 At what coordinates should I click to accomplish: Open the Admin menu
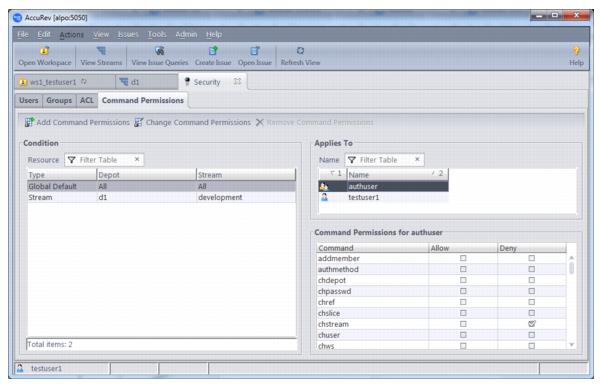[186, 34]
